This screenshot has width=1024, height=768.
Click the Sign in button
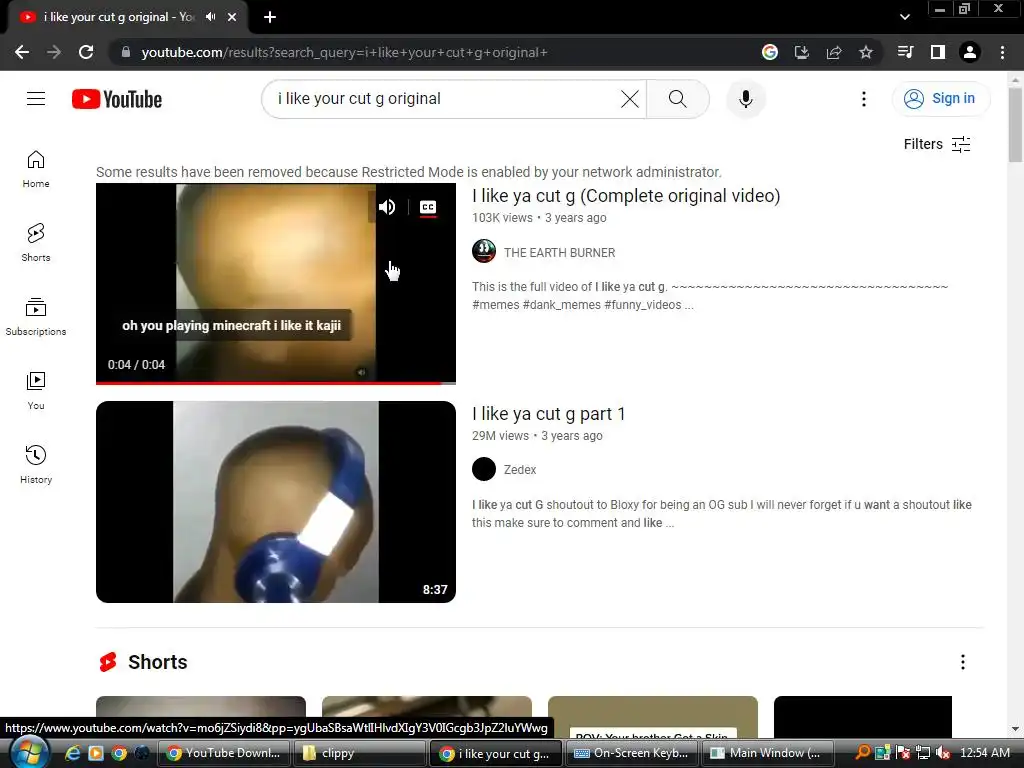(x=940, y=99)
